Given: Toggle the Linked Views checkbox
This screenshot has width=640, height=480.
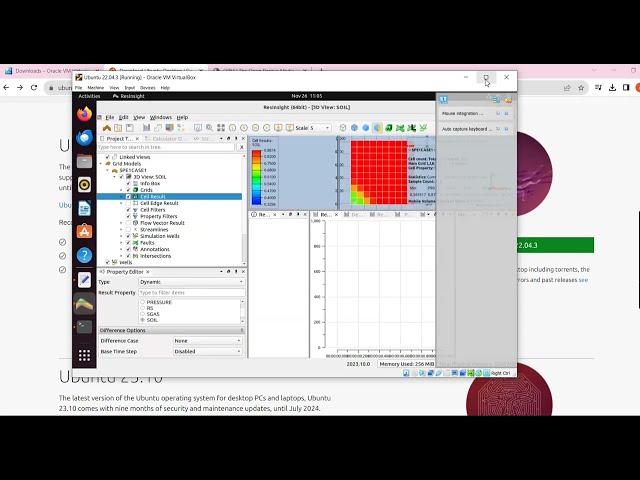Looking at the screenshot, I should (108, 157).
